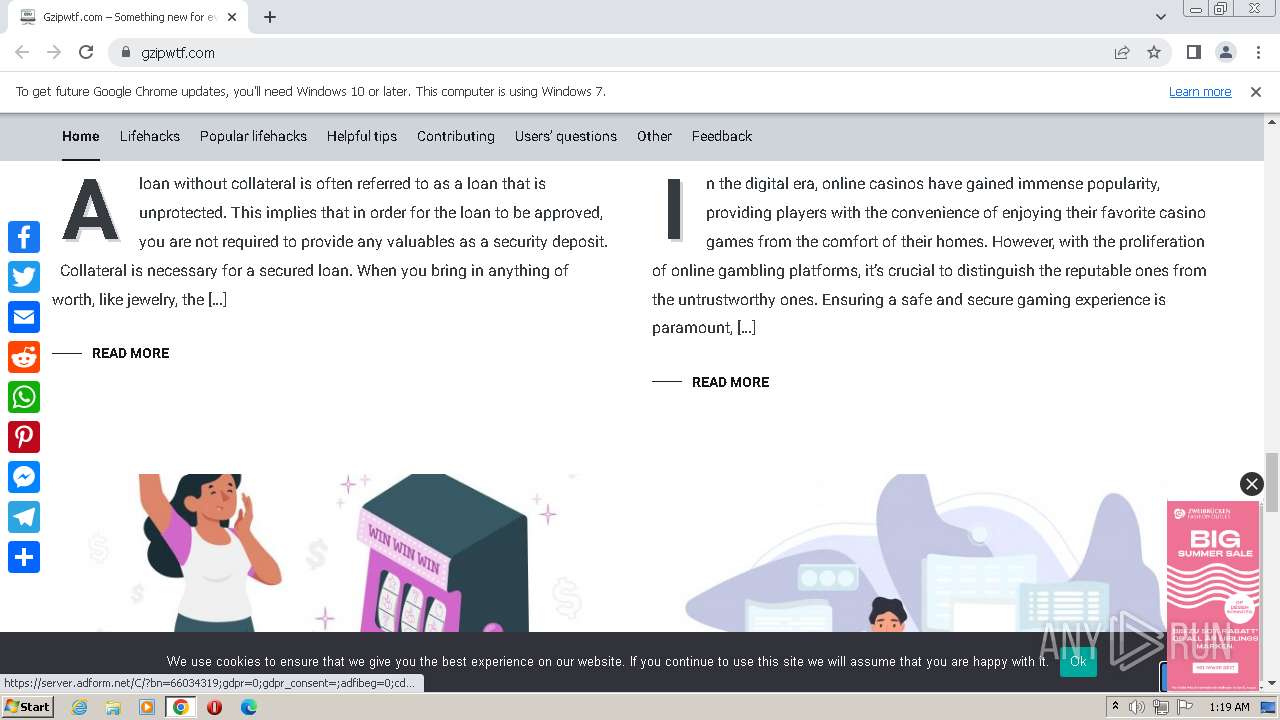This screenshot has width=1280, height=720.
Task: Open the system volume control
Action: click(1137, 707)
